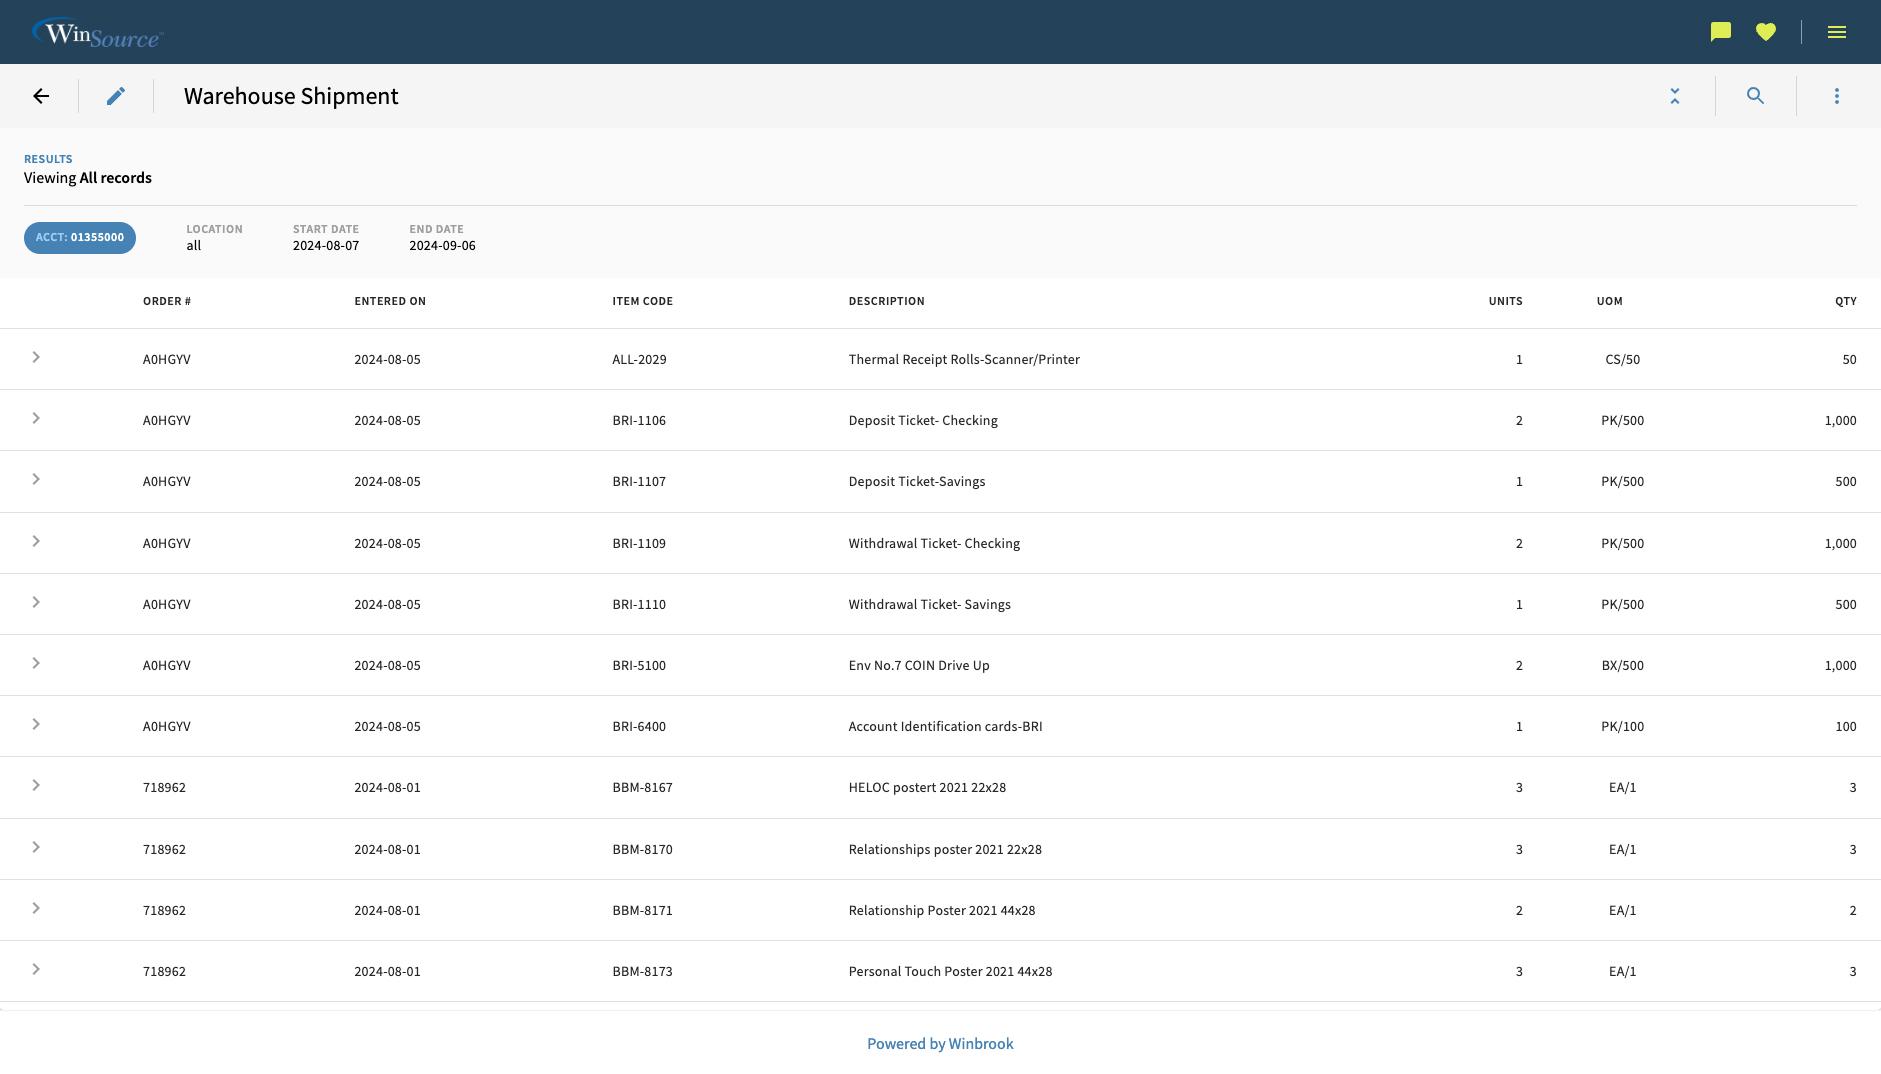Viewport: 1881px width, 1074px height.
Task: Click the ORDER # column header
Action: tap(166, 301)
